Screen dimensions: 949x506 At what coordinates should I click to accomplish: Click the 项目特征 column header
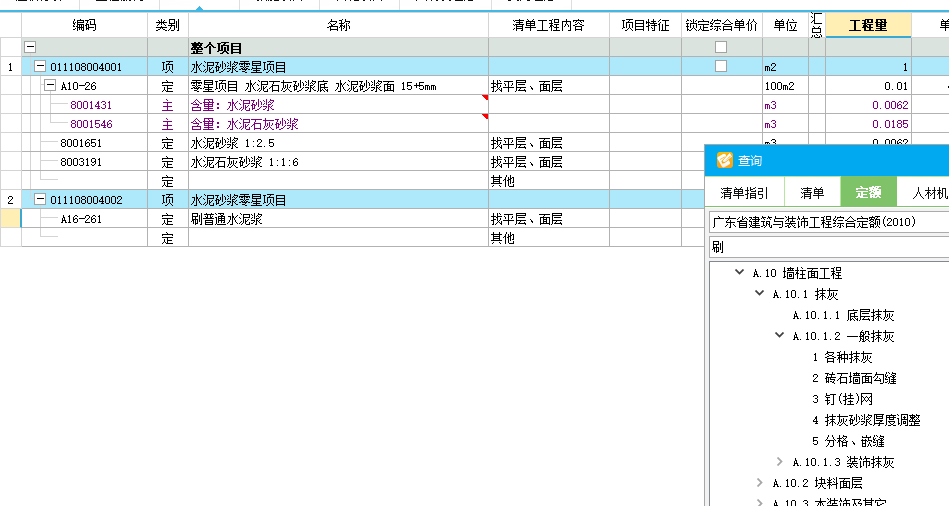pos(645,25)
